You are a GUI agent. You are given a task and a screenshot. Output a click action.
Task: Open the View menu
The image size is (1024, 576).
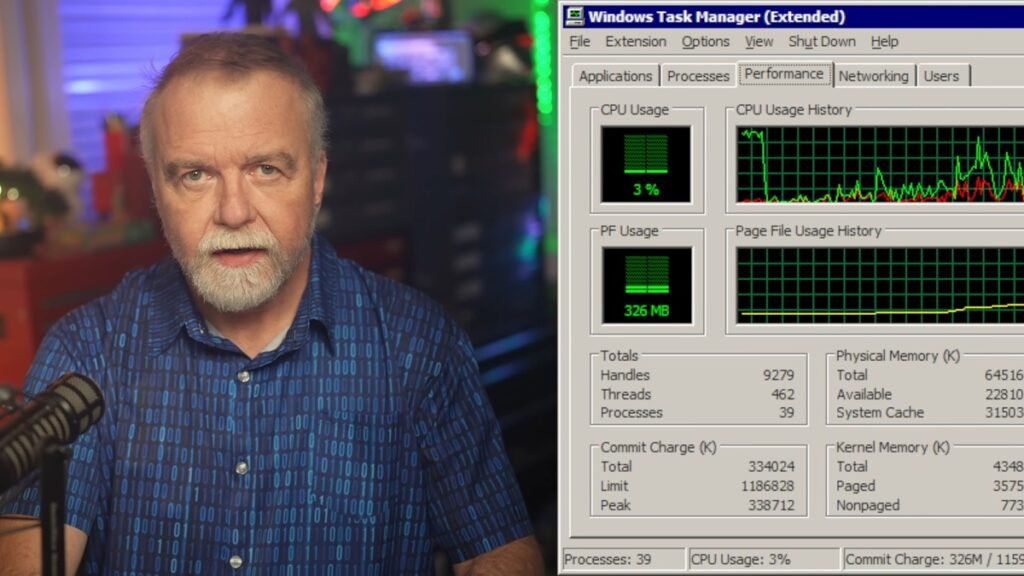tap(759, 42)
